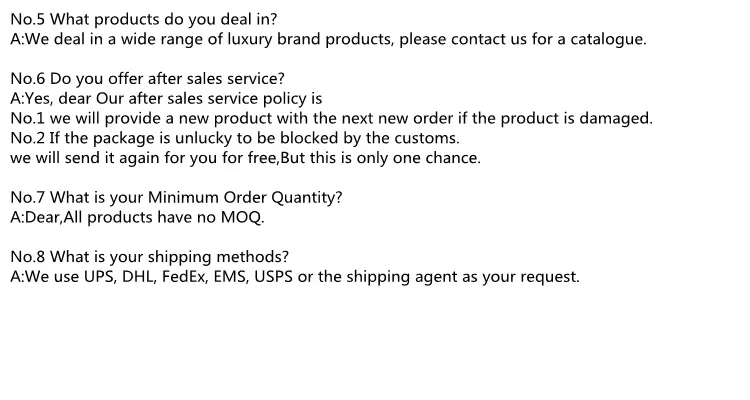The image size is (750, 400).
Task: Select the 'No.7 Minimum Order Quantity' question
Action: tap(176, 197)
